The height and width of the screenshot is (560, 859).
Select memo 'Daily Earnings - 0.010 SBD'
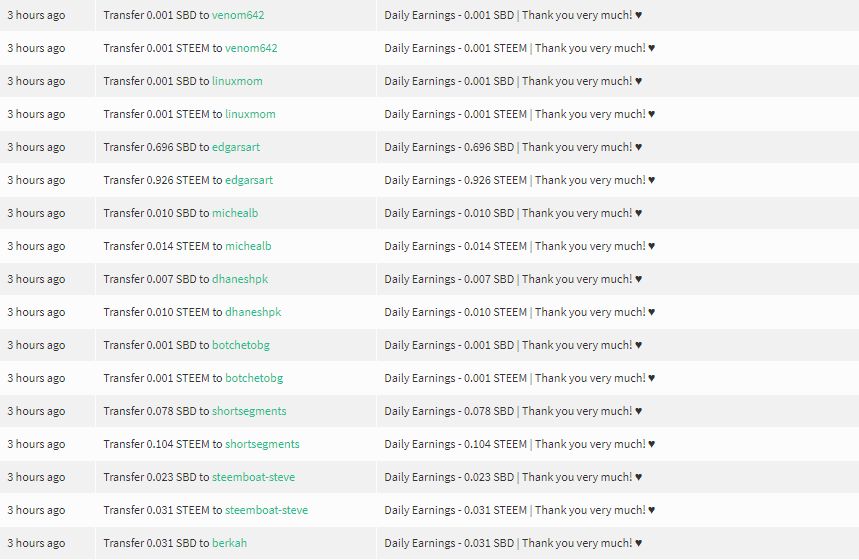pos(449,213)
